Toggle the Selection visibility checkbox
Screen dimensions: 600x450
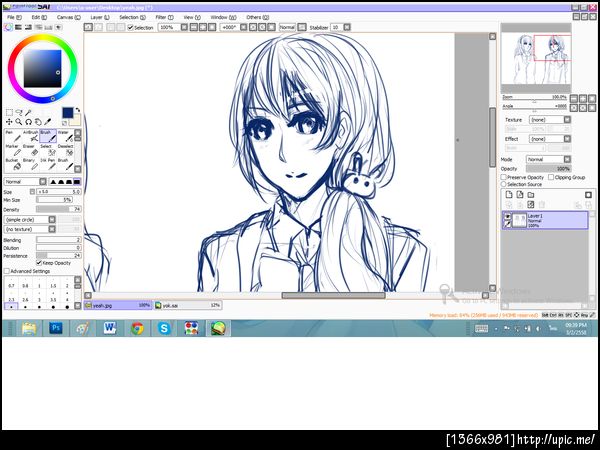[x=130, y=28]
